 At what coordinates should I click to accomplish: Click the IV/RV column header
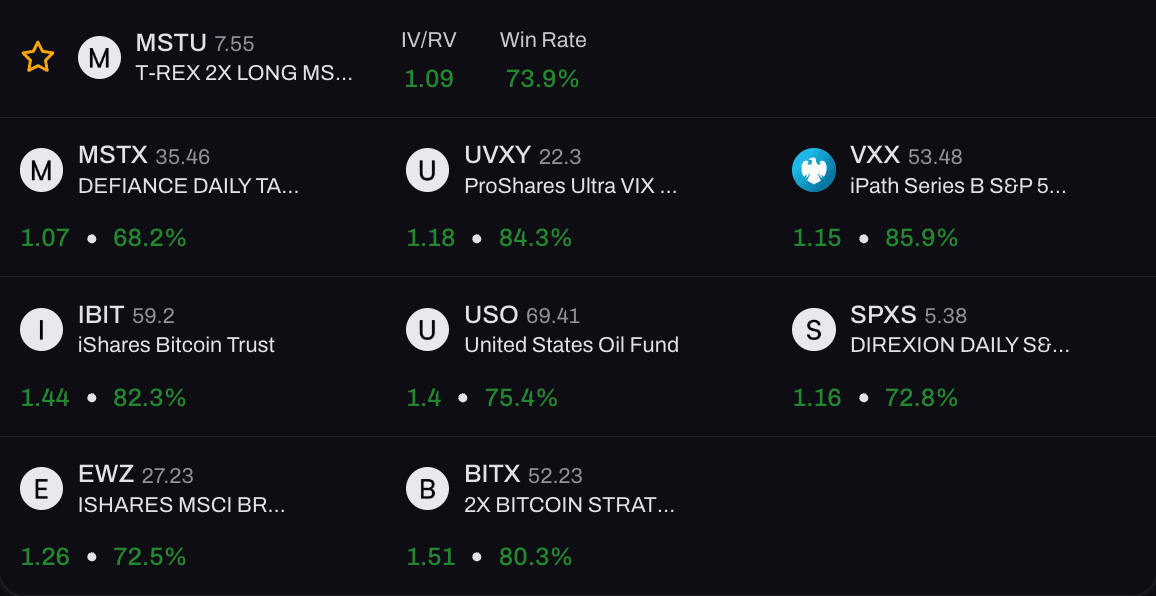[428, 40]
